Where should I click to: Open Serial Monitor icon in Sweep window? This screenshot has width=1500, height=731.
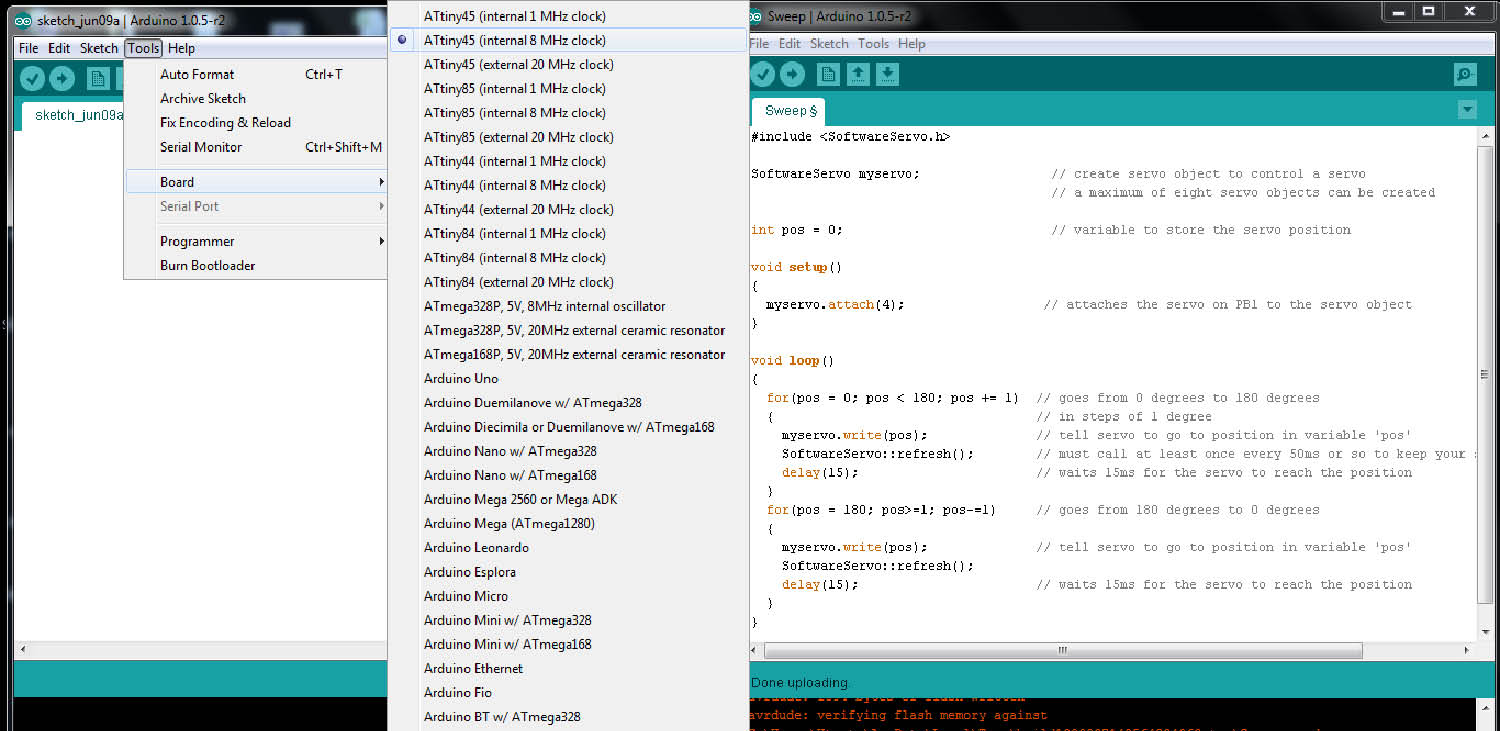point(1465,74)
